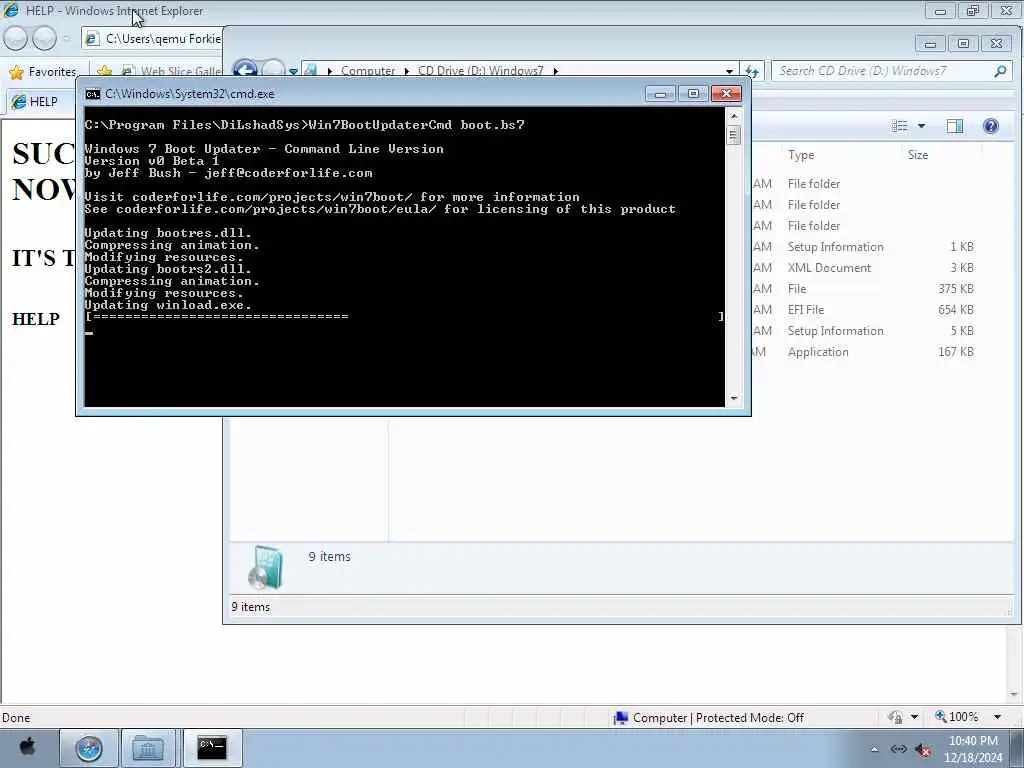
Task: Sort by the Size column header
Action: (x=918, y=155)
